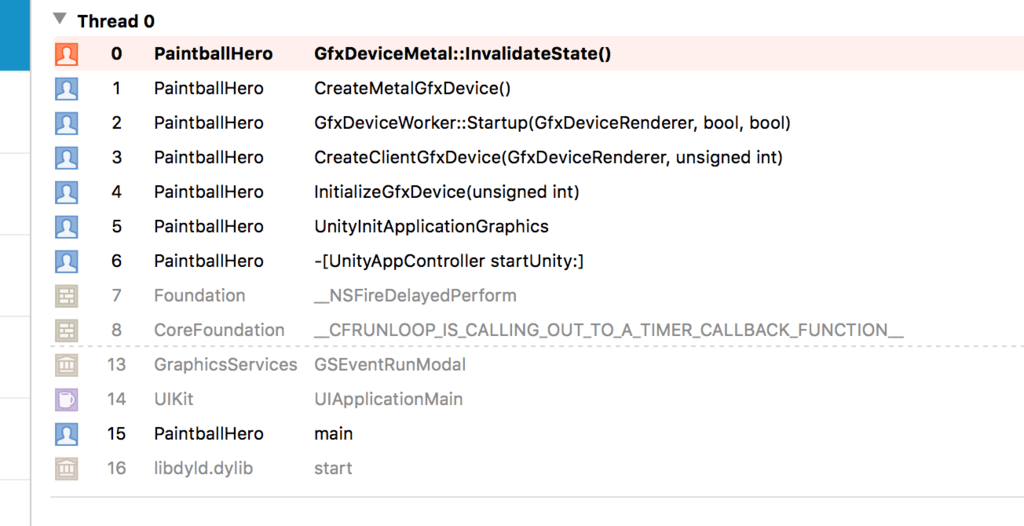Click the Thread 0 heading
The height and width of the screenshot is (526, 1024).
(x=116, y=22)
